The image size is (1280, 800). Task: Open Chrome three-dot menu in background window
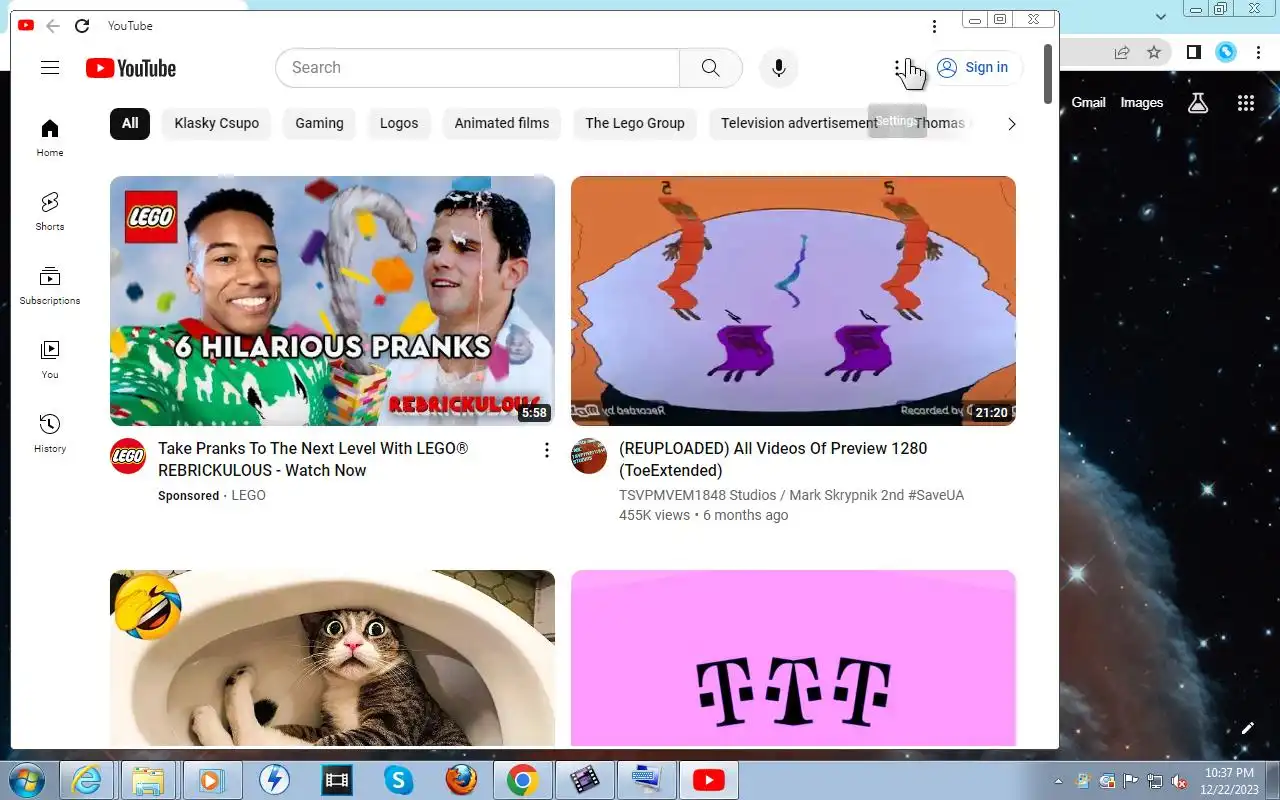pos(1258,52)
